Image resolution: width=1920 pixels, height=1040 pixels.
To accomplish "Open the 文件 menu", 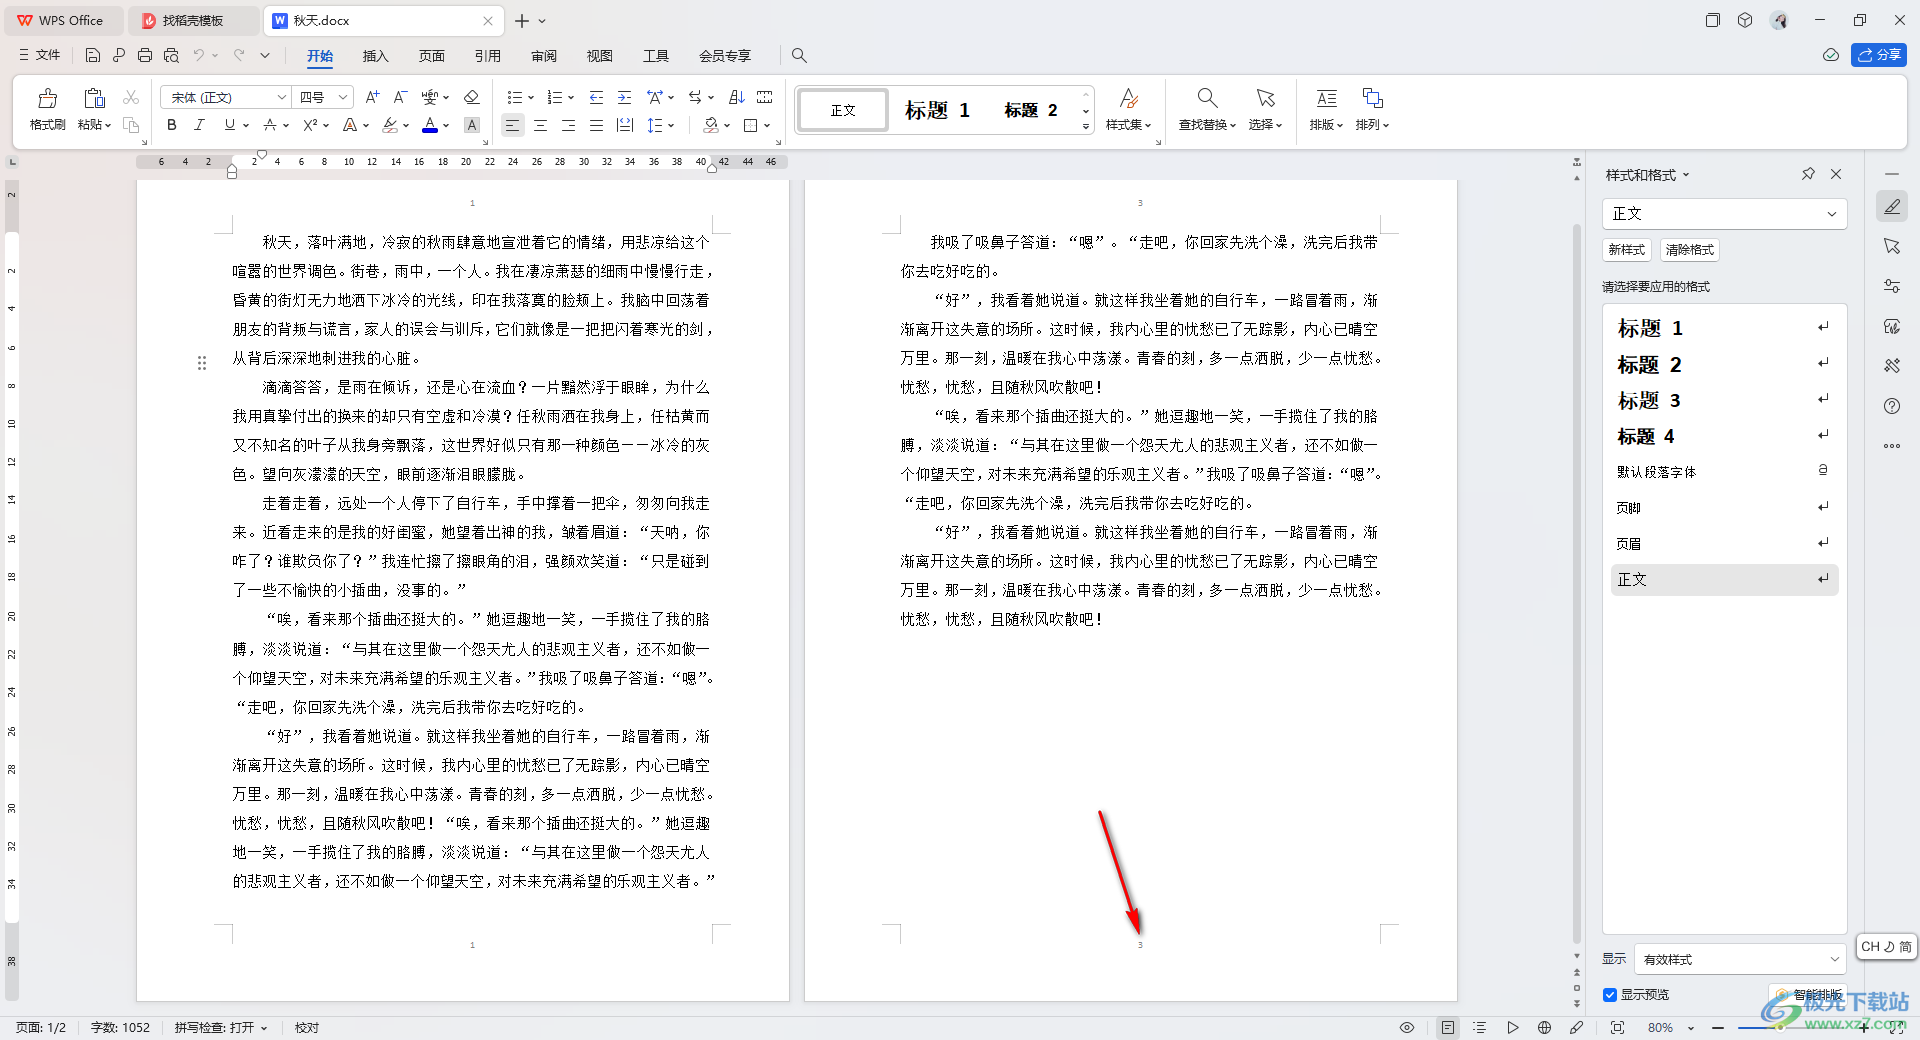I will pyautogui.click(x=40, y=55).
